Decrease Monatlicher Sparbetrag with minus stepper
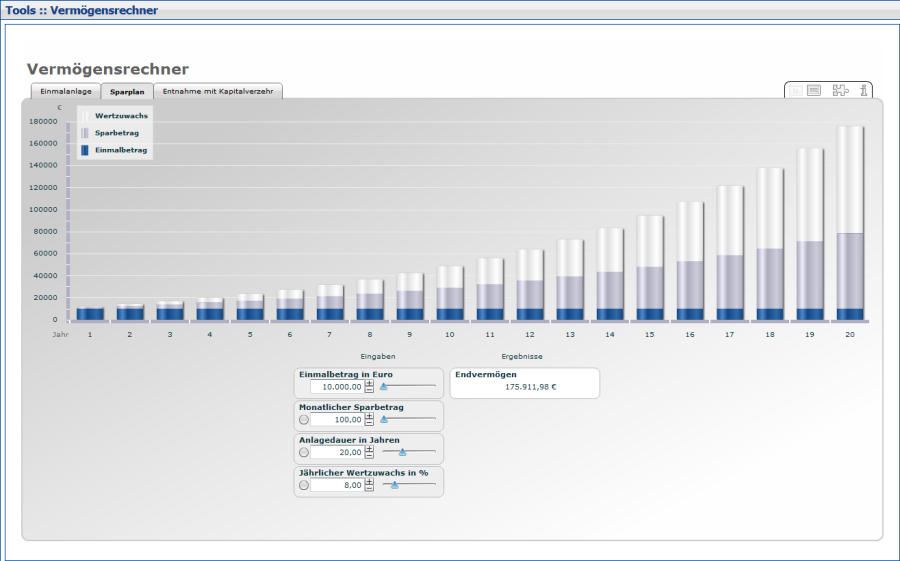The height and width of the screenshot is (561, 900). (x=369, y=423)
